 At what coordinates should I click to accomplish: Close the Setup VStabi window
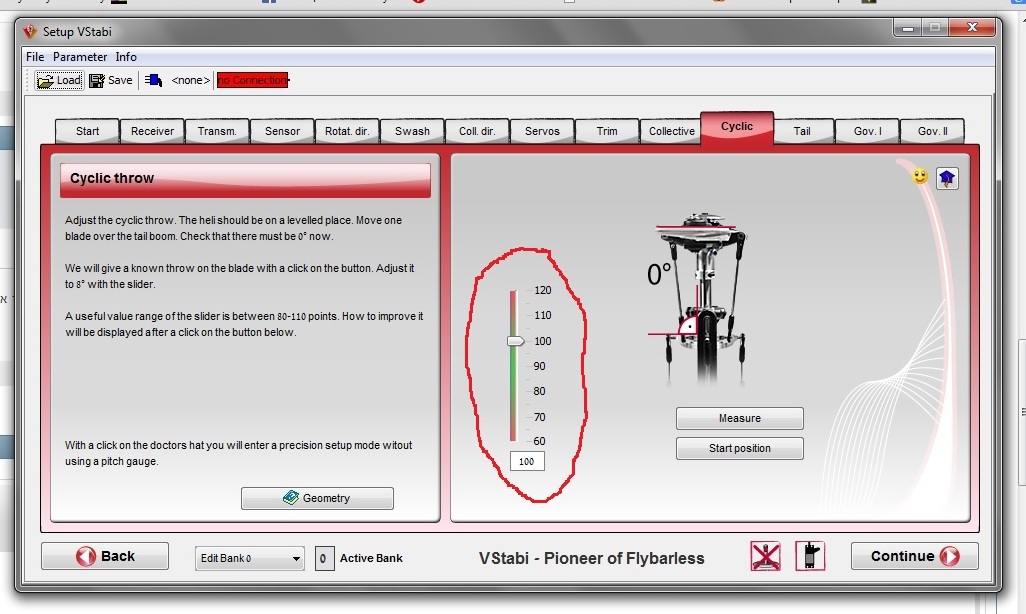coord(972,27)
